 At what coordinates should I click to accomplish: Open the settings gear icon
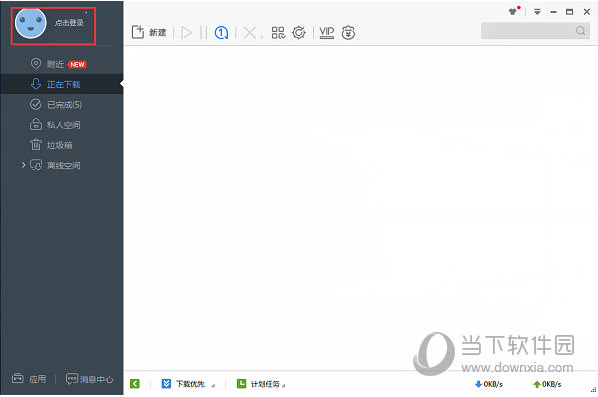(x=299, y=33)
